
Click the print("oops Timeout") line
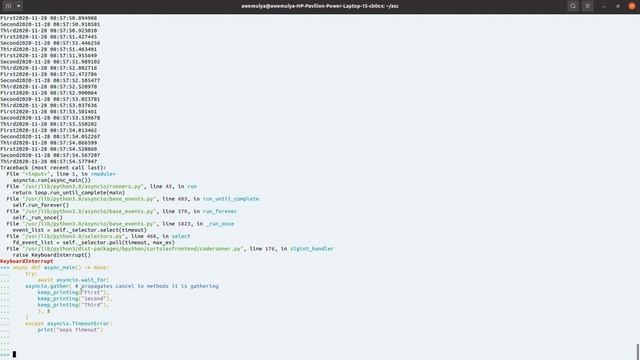(x=70, y=330)
